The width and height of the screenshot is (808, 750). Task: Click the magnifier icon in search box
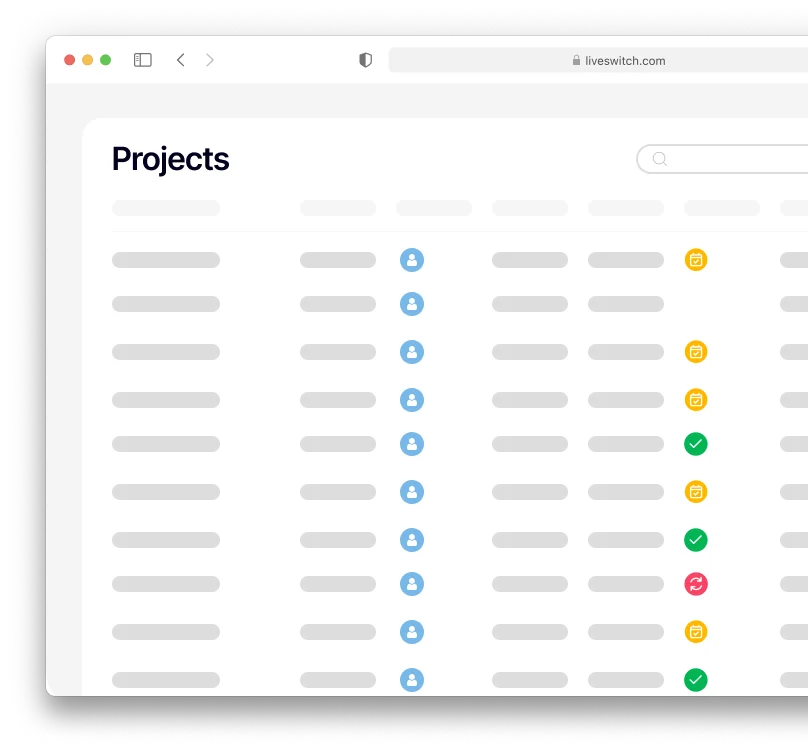660,159
